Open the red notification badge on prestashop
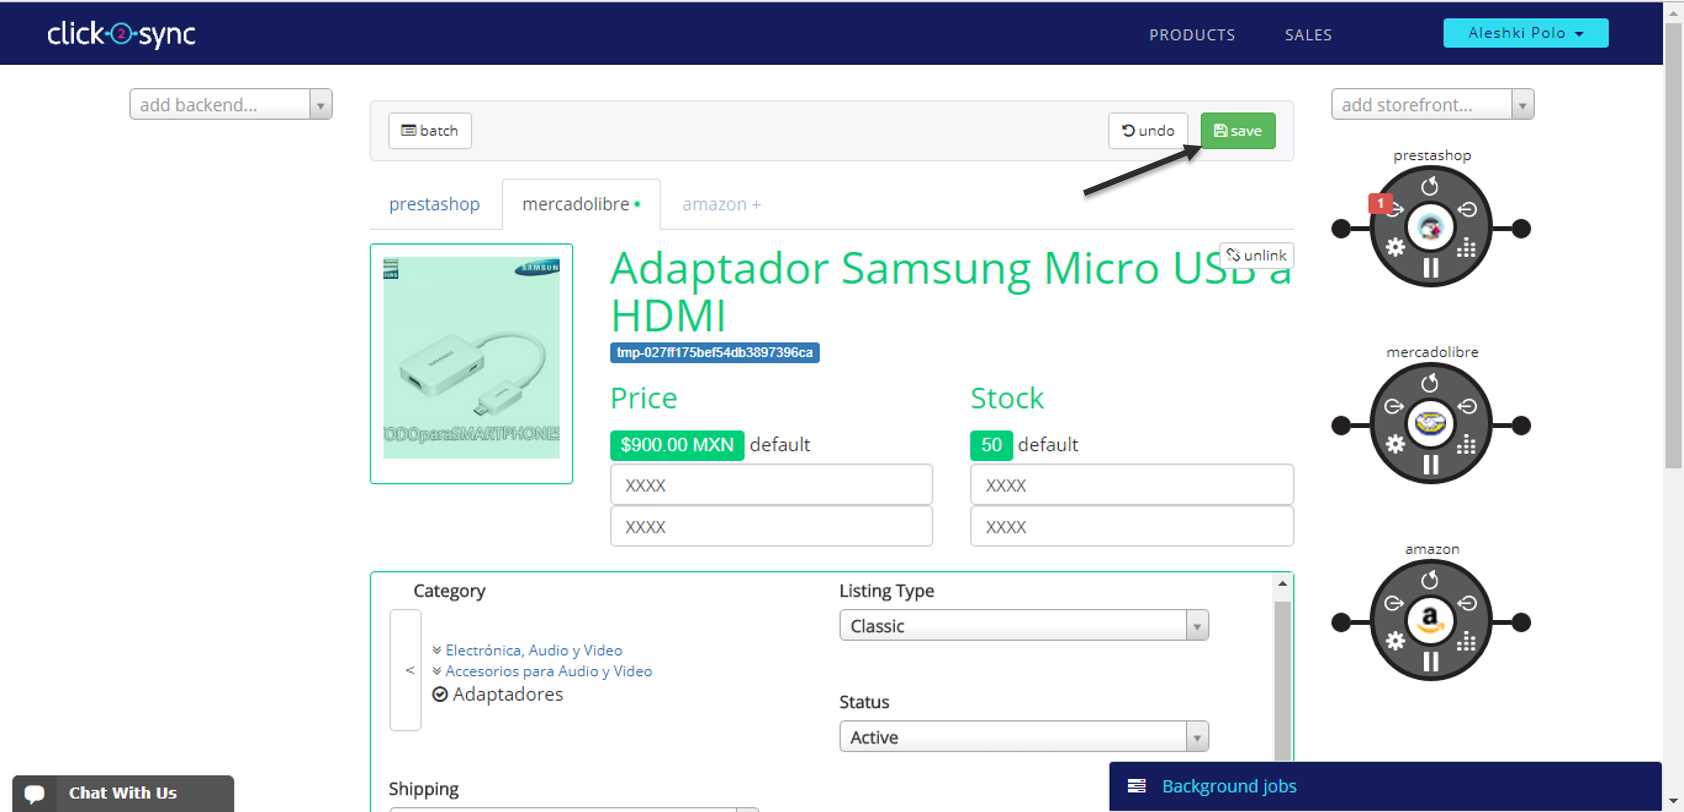The width and height of the screenshot is (1684, 812). click(x=1380, y=203)
